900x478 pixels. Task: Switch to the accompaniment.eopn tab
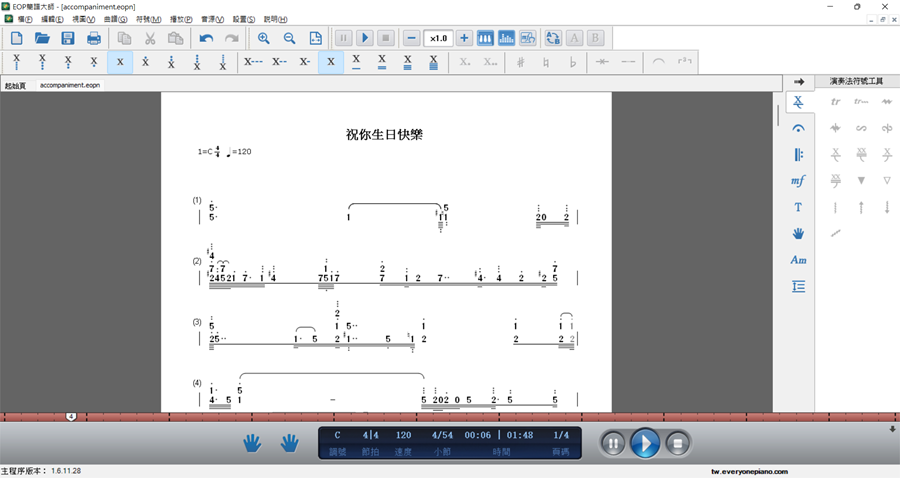tap(70, 85)
